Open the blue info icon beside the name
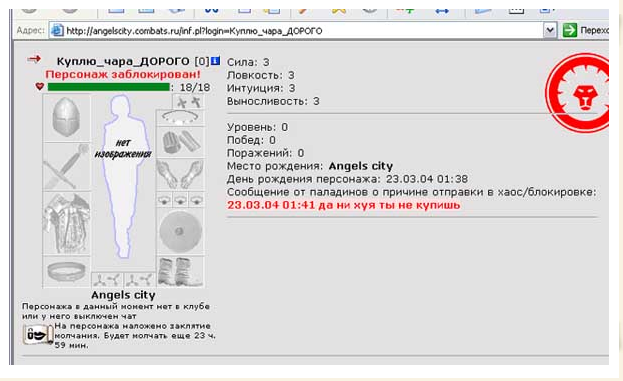Viewport: 623px width, 381px height. 215,61
